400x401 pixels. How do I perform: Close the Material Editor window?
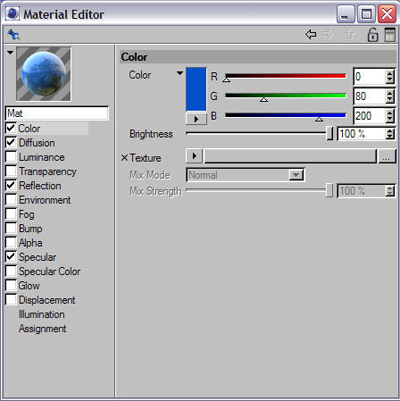[387, 14]
